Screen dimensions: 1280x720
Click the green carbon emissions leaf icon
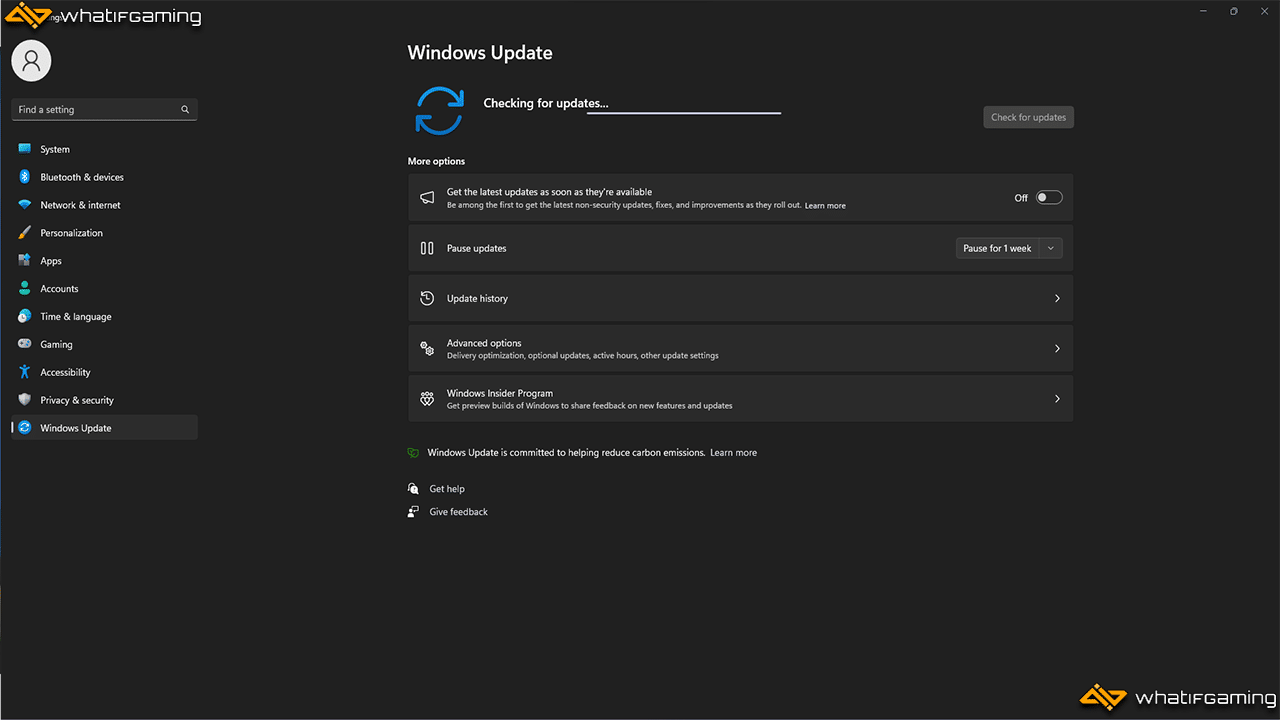click(413, 453)
